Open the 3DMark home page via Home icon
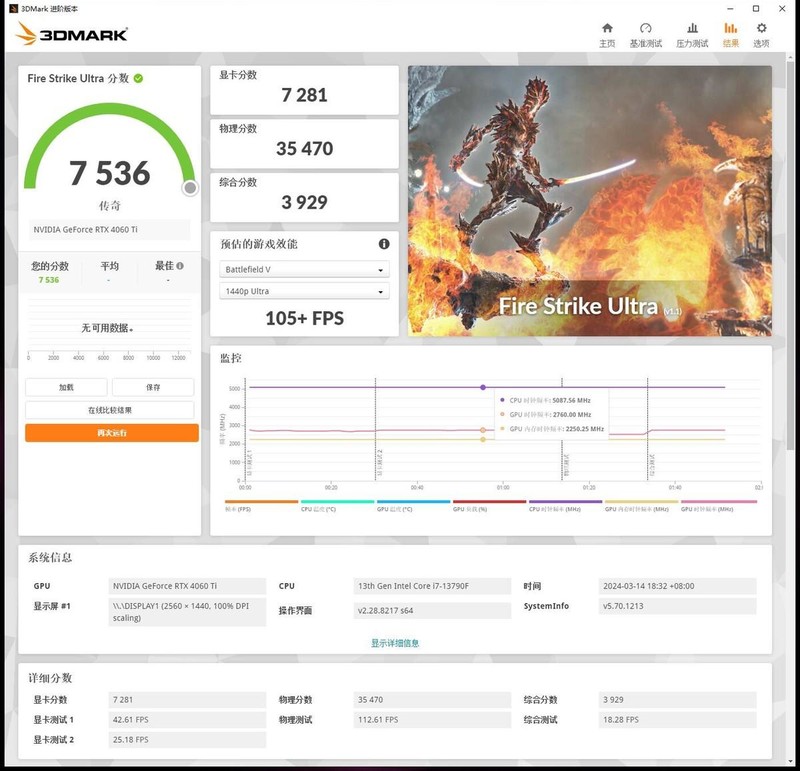 (x=607, y=28)
